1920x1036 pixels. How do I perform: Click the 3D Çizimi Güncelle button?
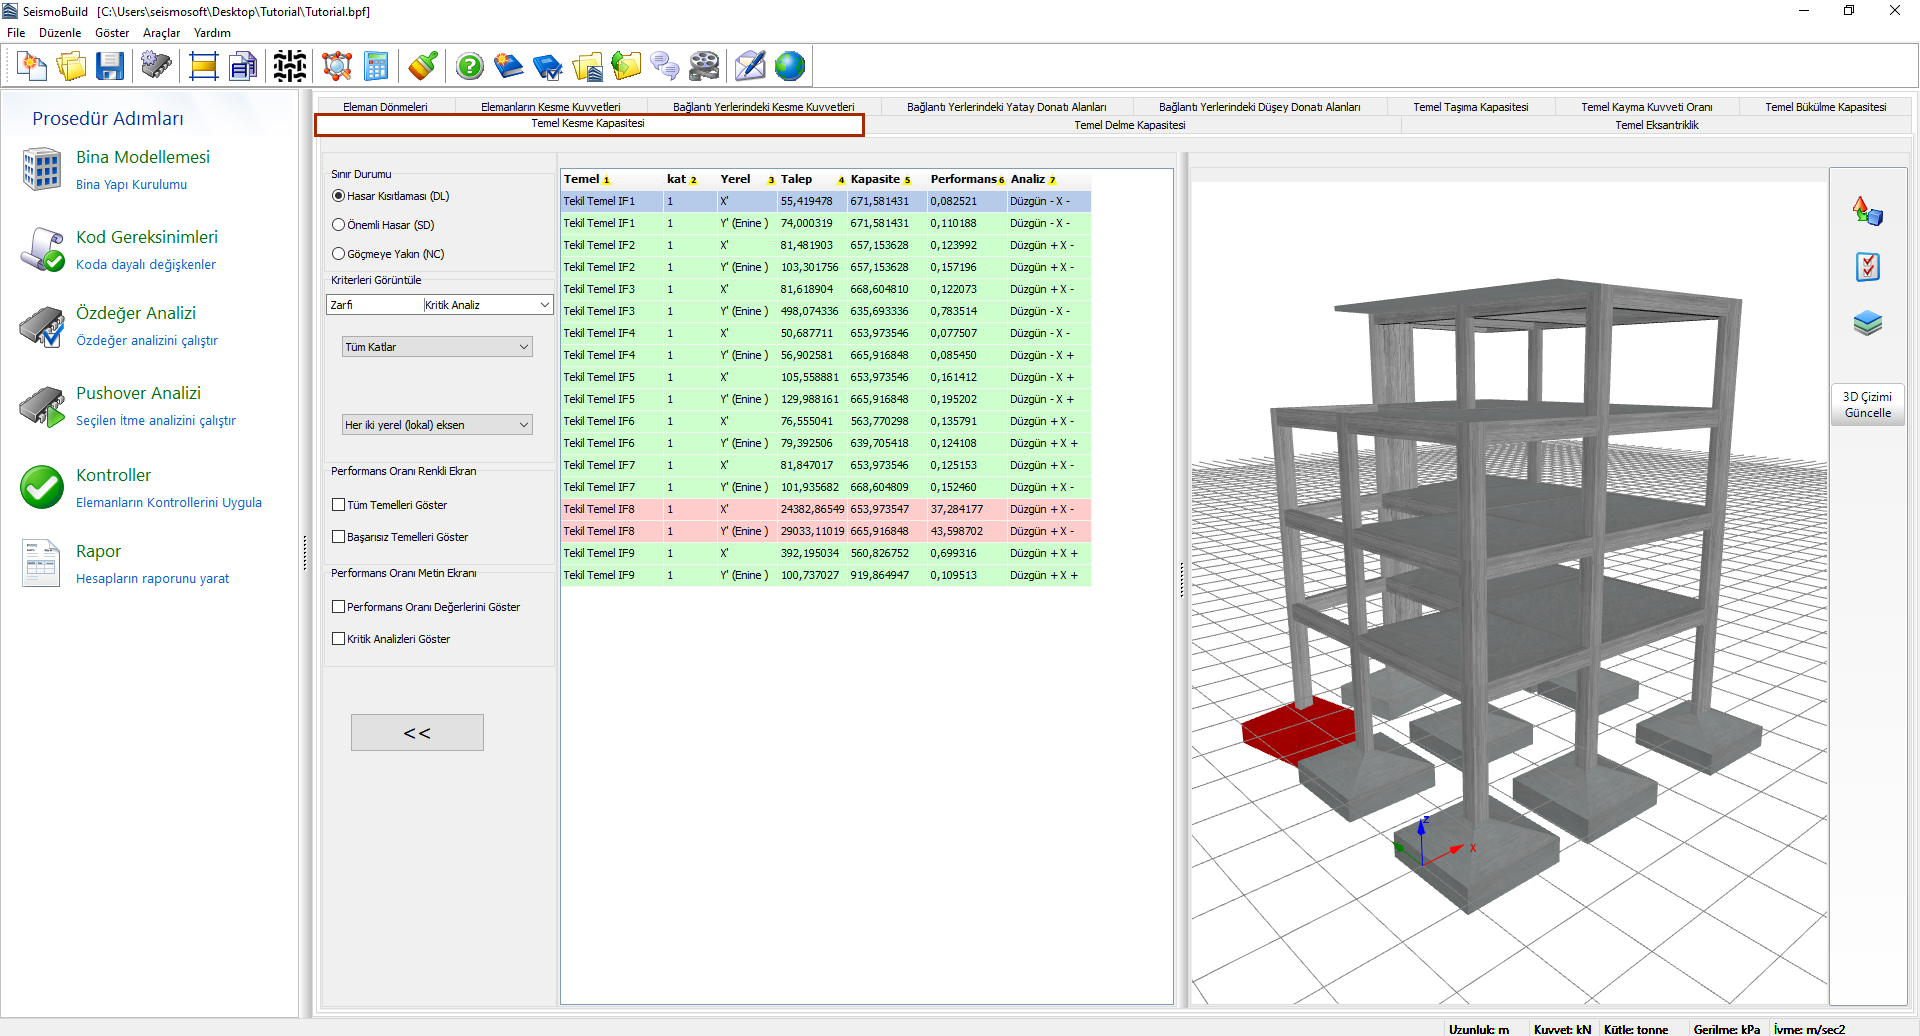[1867, 405]
